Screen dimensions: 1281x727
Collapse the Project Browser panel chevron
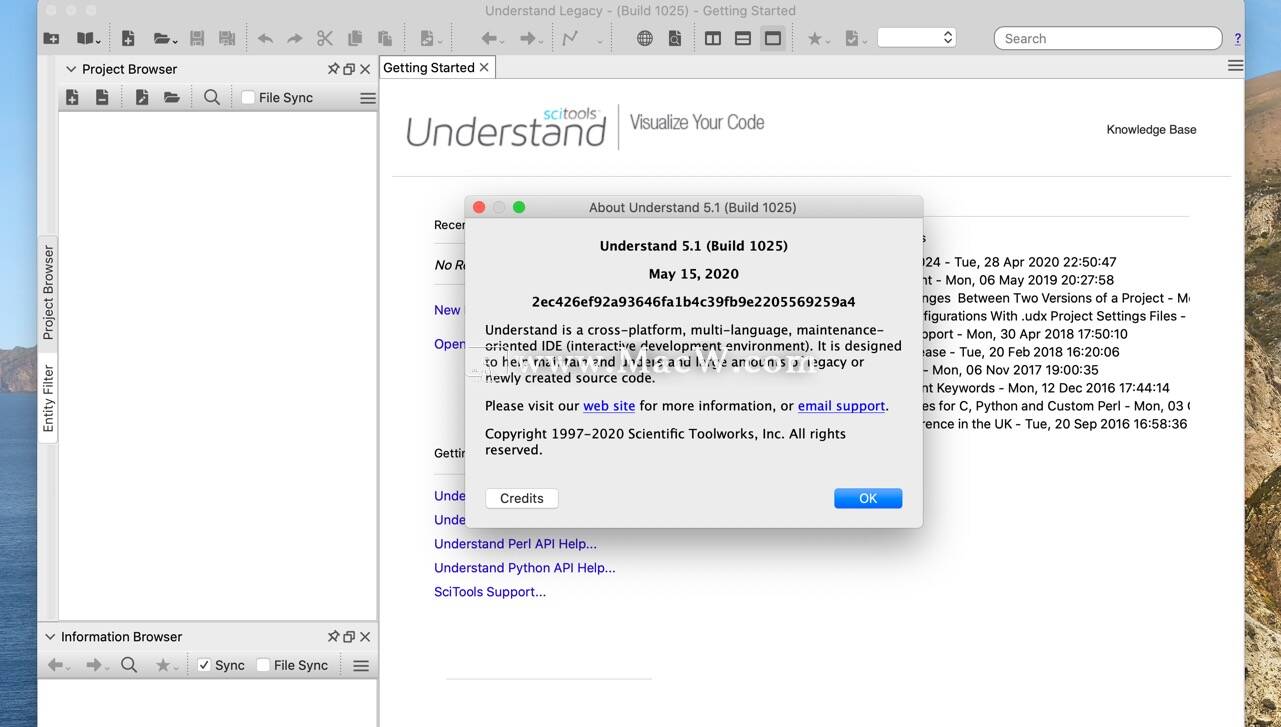click(71, 69)
